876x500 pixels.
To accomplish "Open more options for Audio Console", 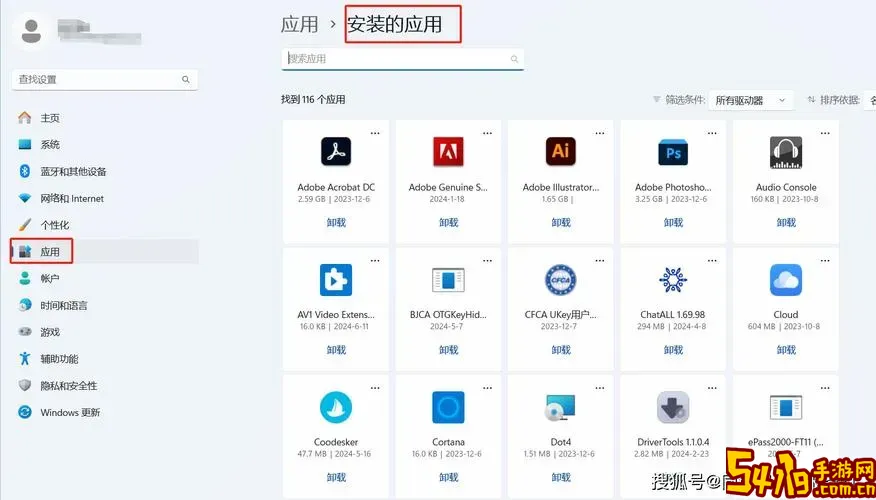I will [x=825, y=133].
